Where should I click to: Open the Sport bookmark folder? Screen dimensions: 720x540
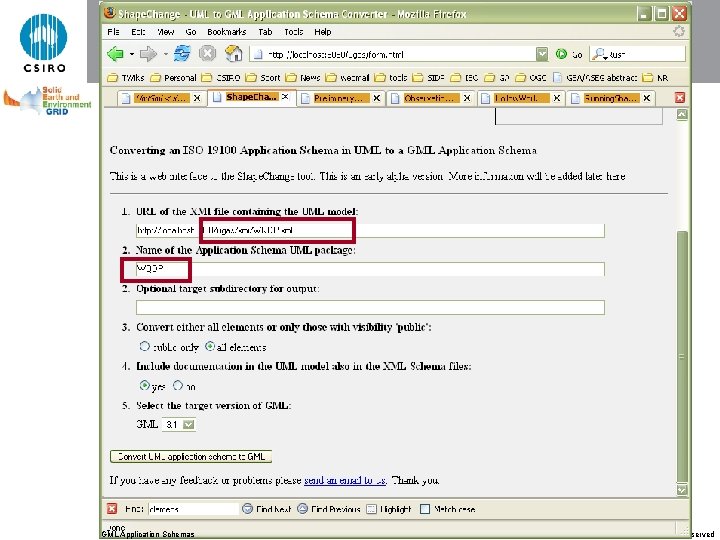click(x=263, y=78)
